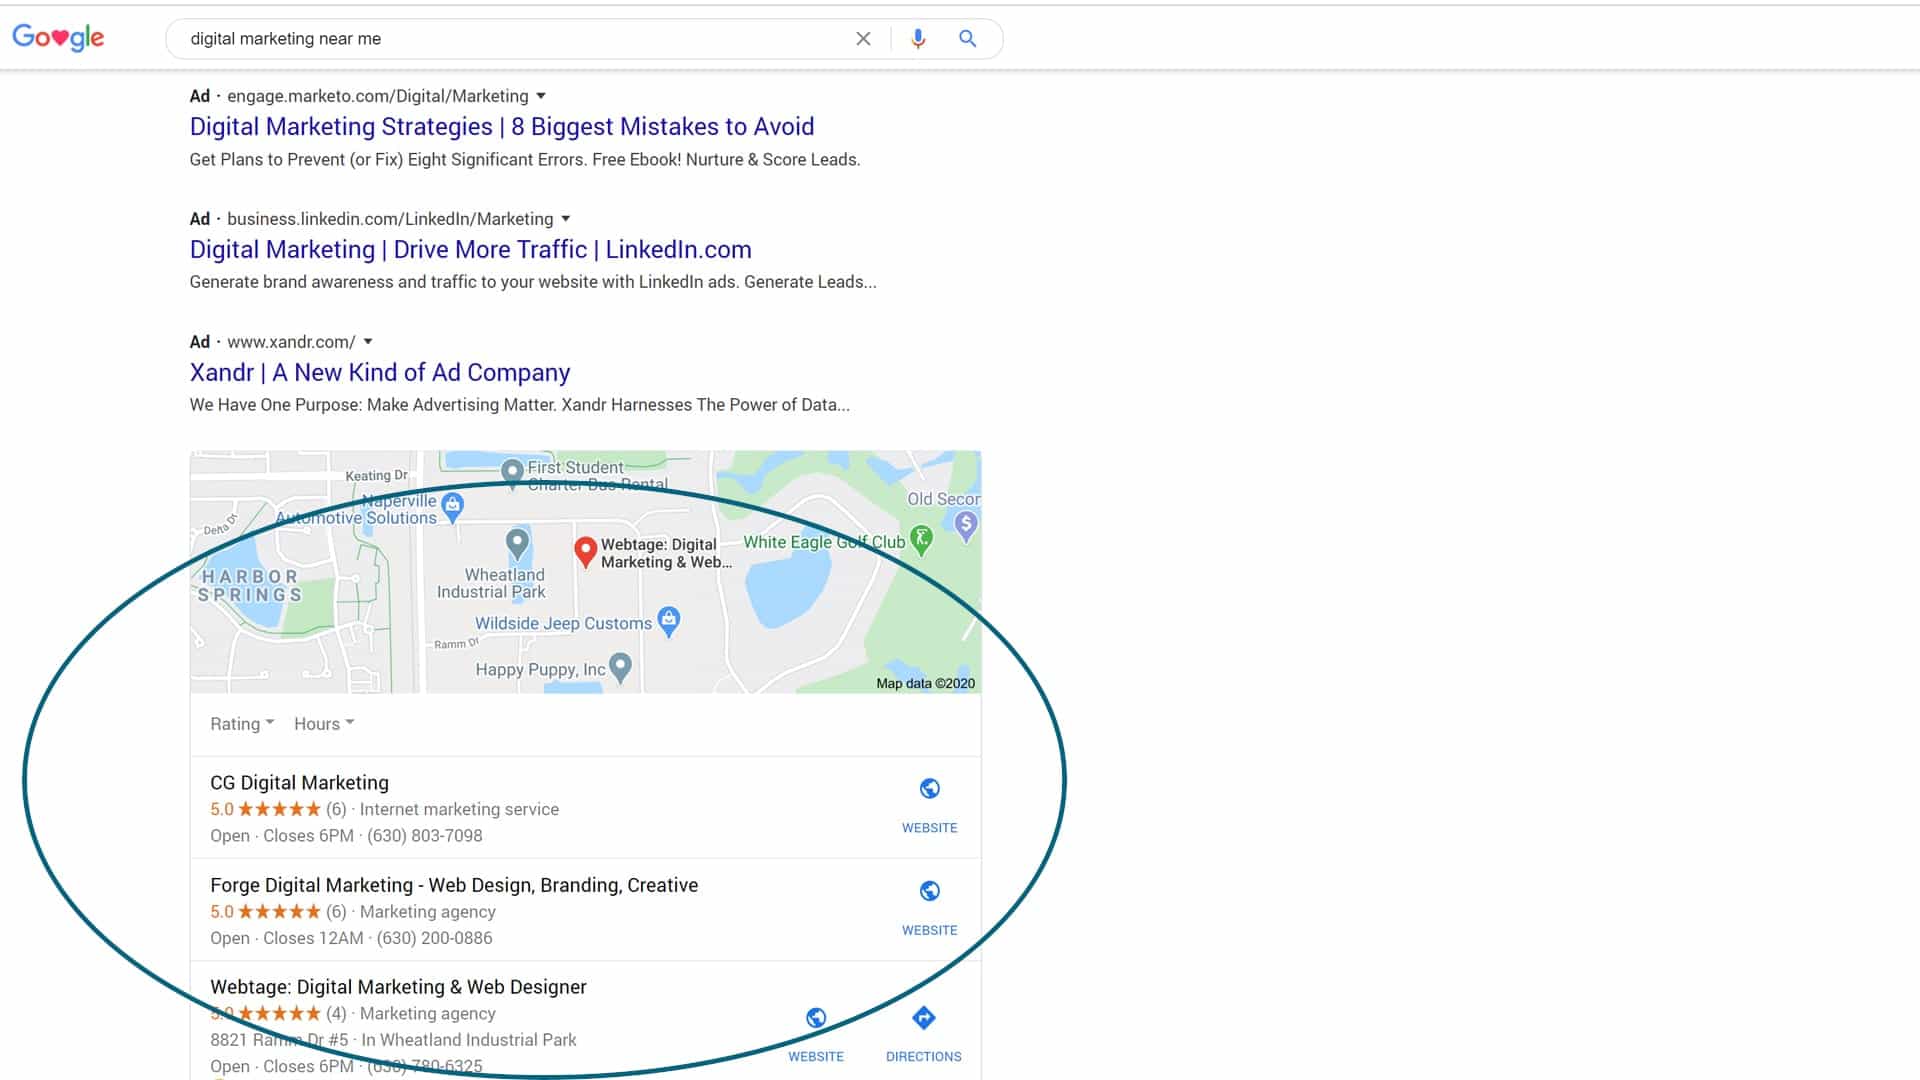Click the Google logo
Viewport: 1920px width, 1080px height.
(58, 38)
